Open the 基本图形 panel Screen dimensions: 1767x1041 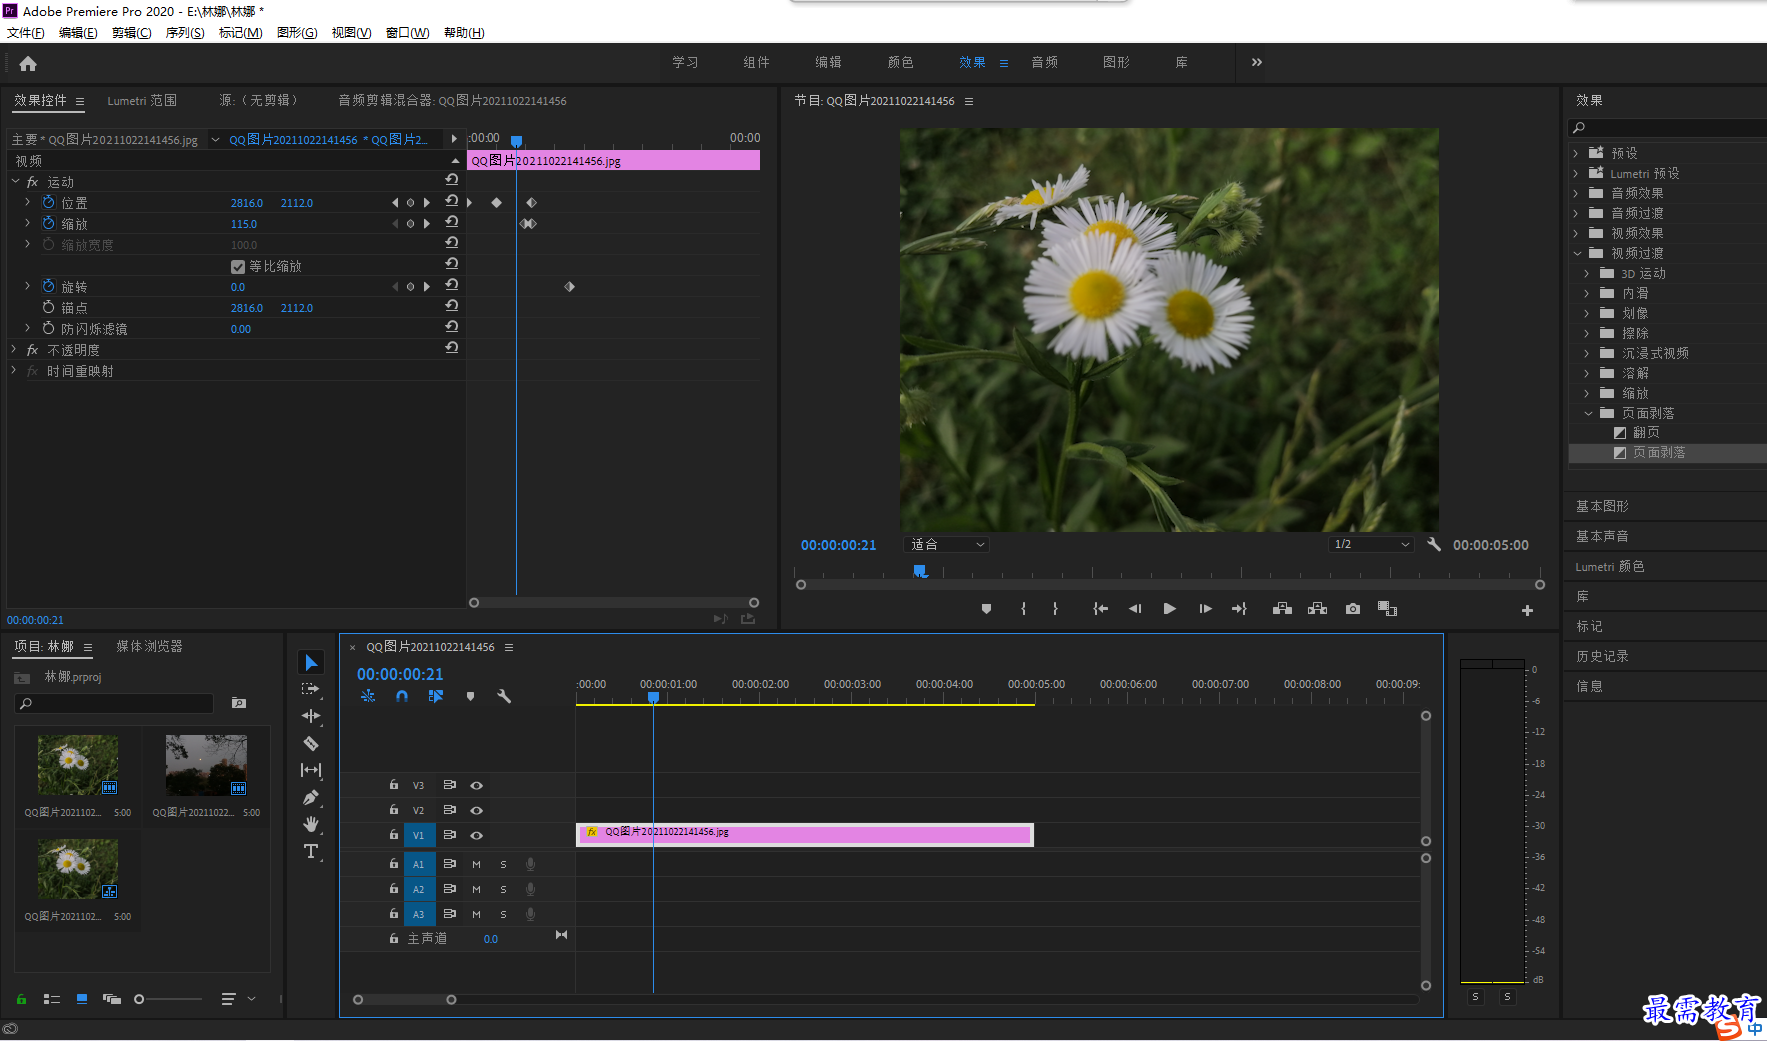click(x=1602, y=506)
